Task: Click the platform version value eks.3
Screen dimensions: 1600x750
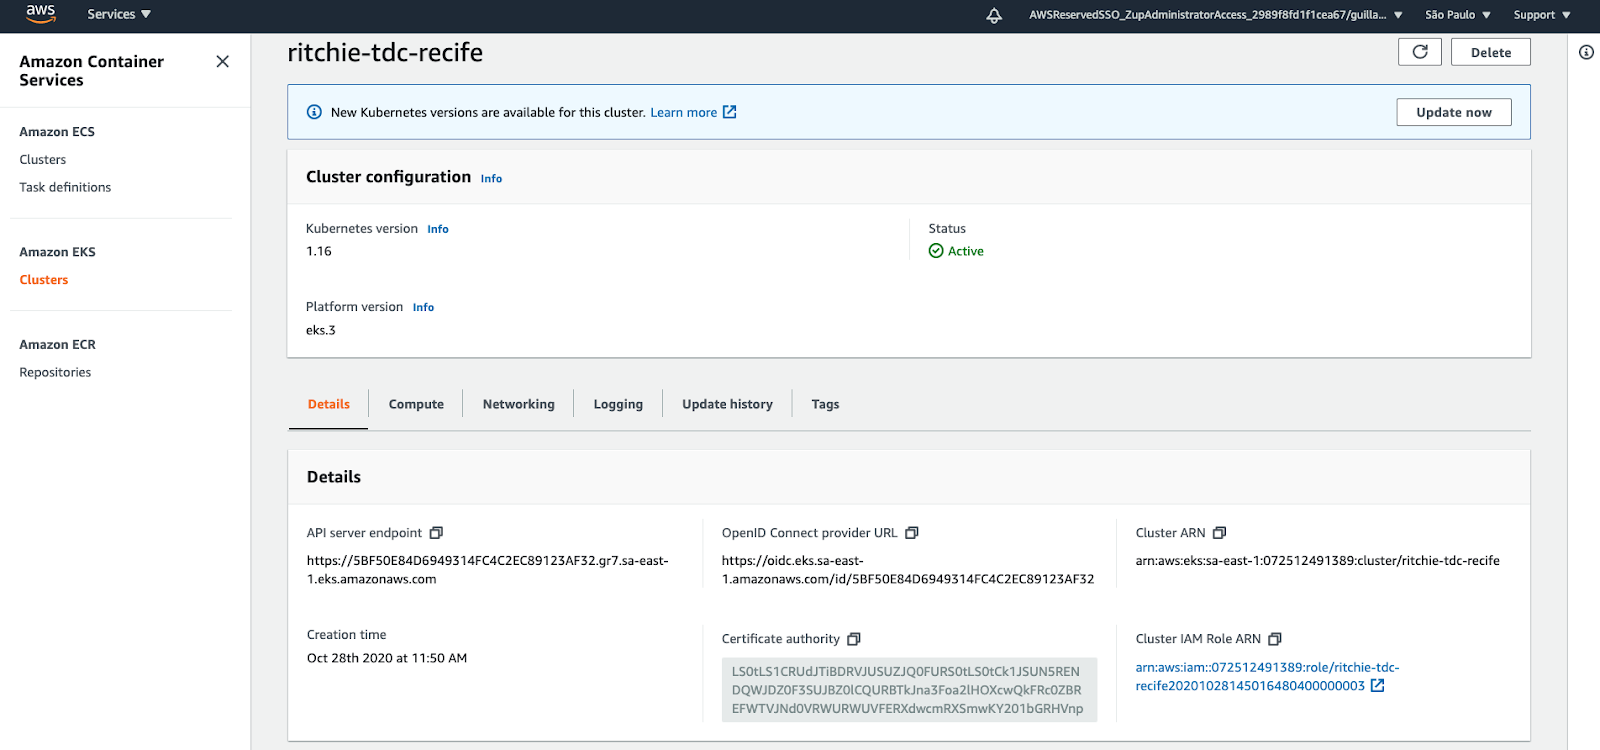Action: [x=321, y=330]
